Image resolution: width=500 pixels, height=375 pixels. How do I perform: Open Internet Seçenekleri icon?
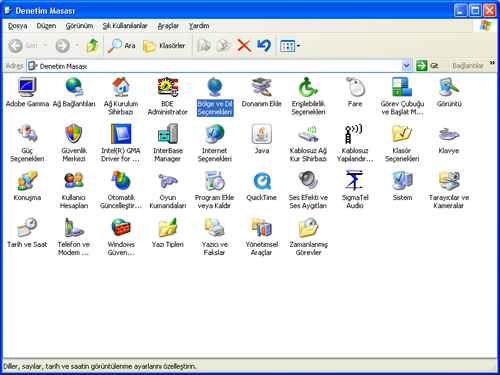pyautogui.click(x=215, y=143)
